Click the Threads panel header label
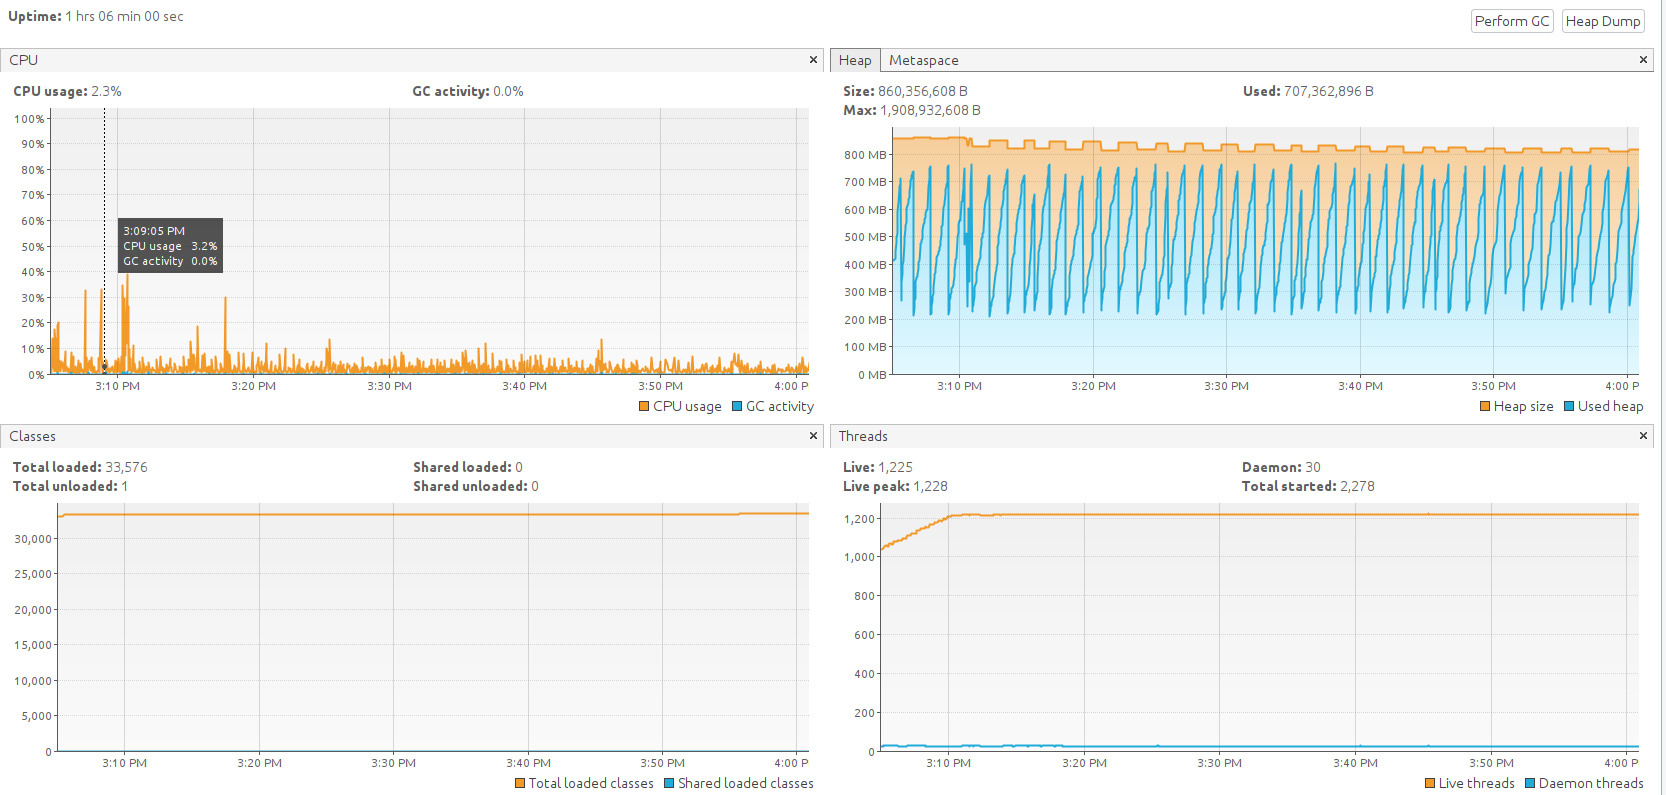The width and height of the screenshot is (1666, 795). 863,436
